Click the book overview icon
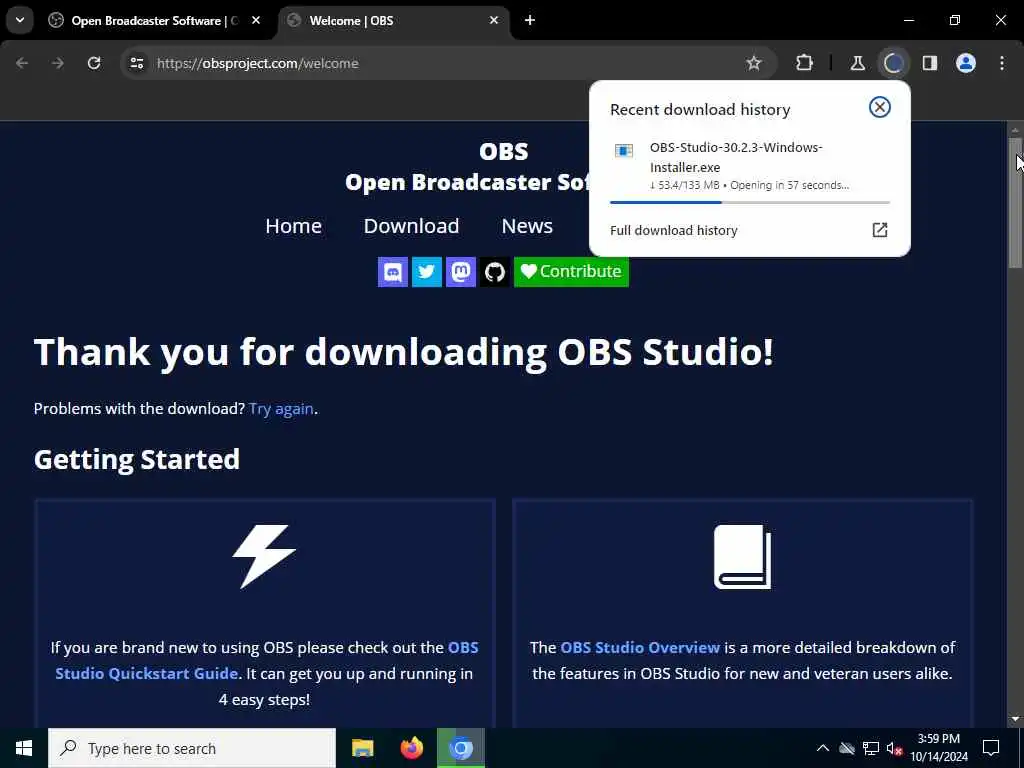Viewport: 1024px width, 768px height. click(743, 556)
